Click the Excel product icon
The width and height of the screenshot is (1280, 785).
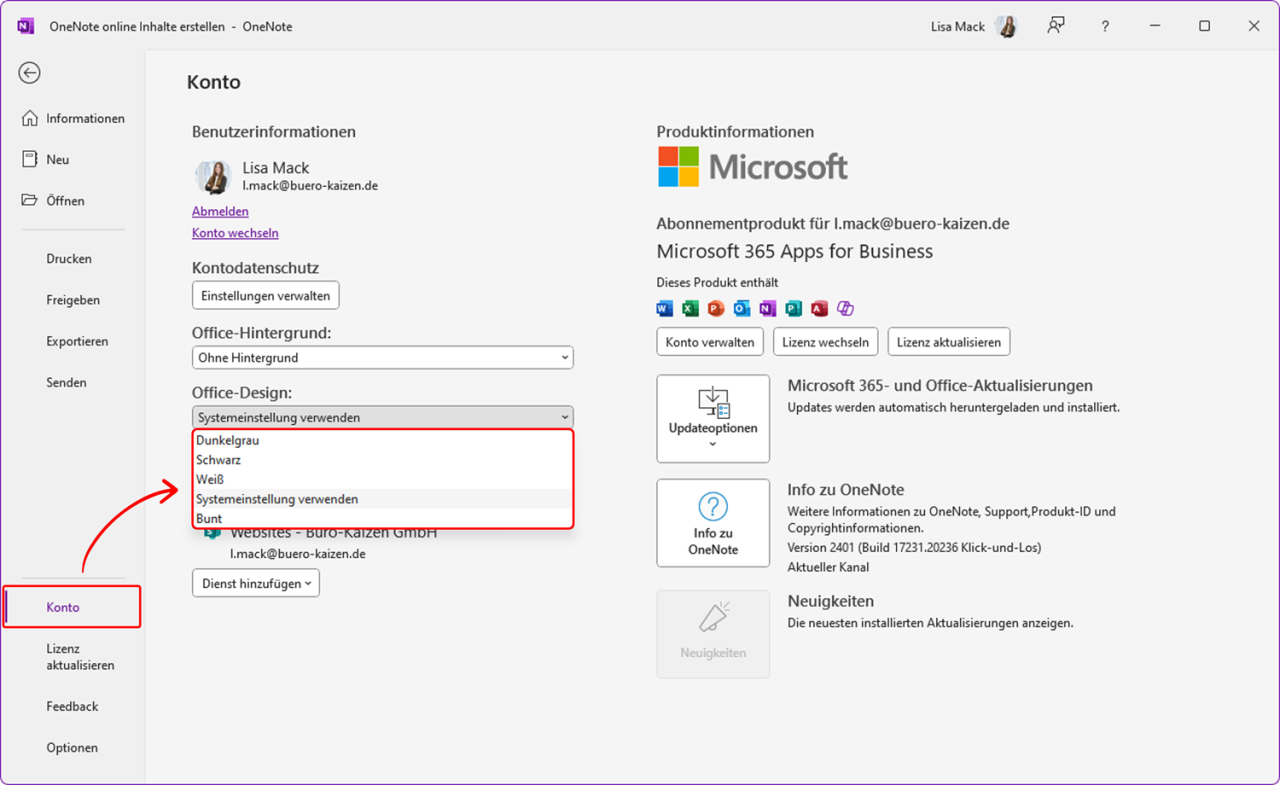pos(691,308)
